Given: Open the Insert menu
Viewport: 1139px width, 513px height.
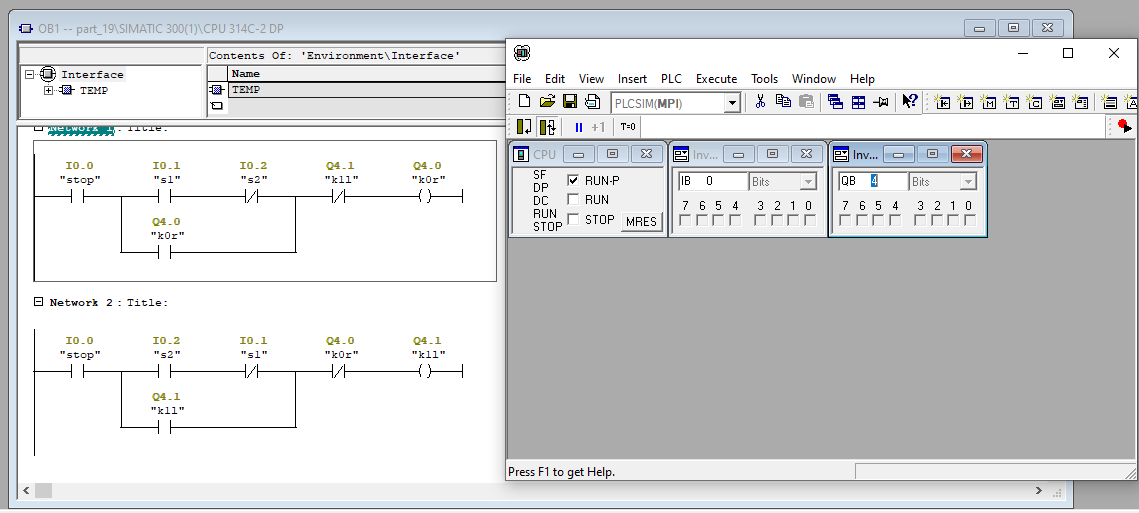Looking at the screenshot, I should 632,78.
